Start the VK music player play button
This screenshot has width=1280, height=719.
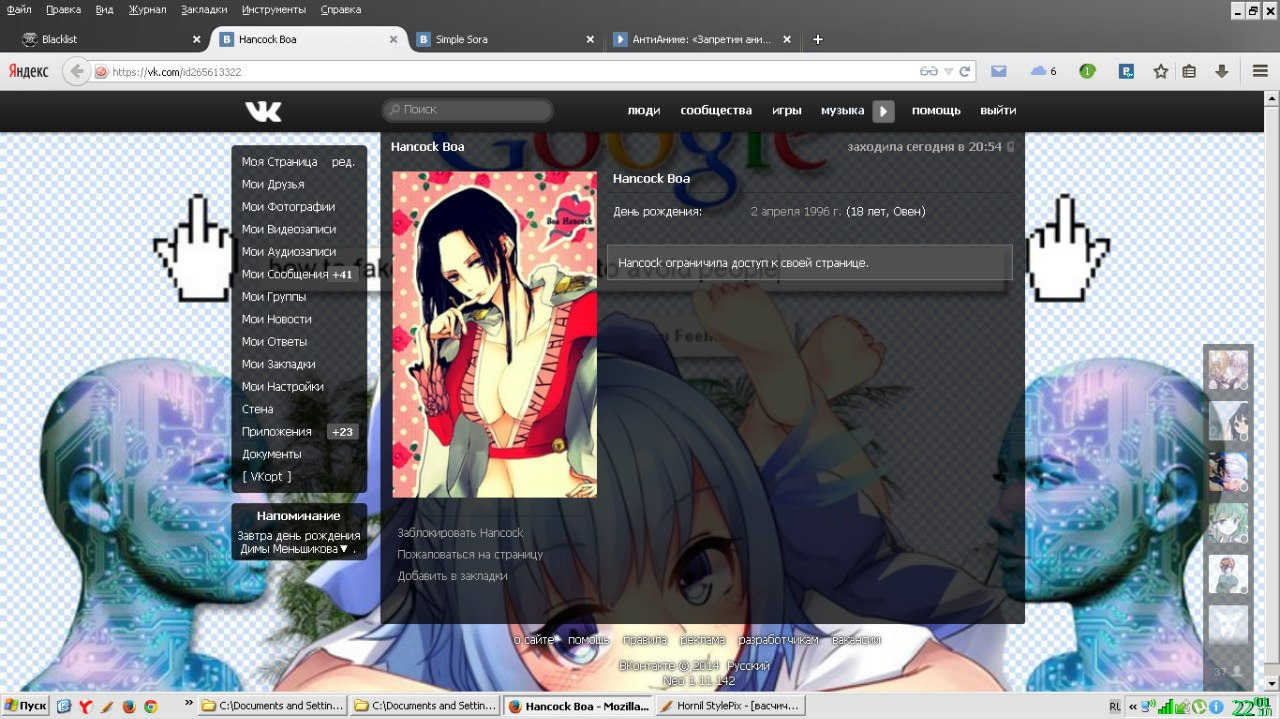coord(883,111)
